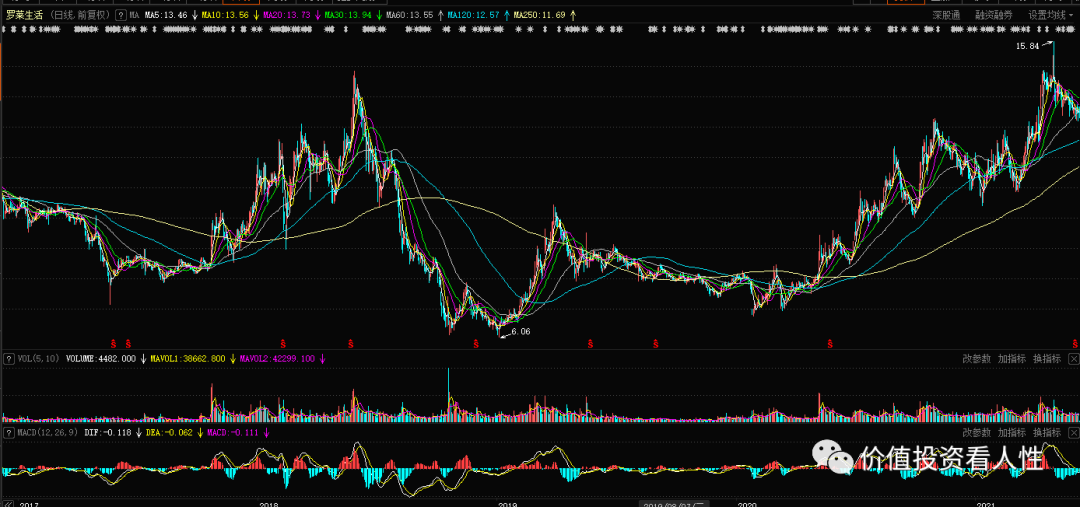
Task: Select the MA250:11.69 label
Action: point(539,14)
